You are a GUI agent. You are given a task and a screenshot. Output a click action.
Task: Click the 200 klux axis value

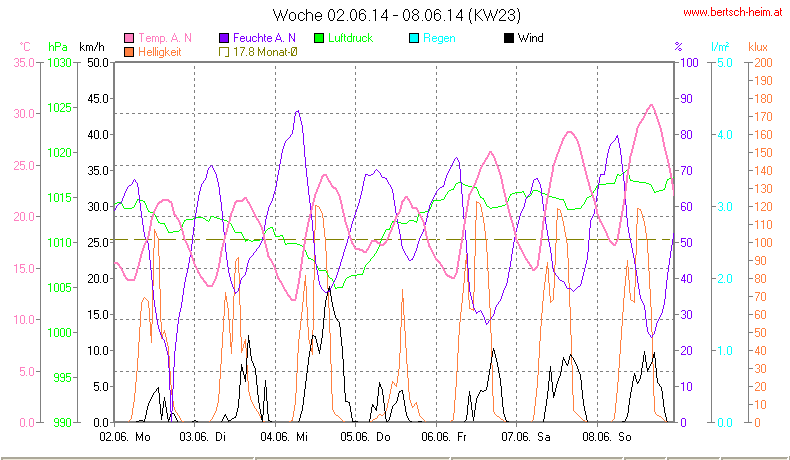(763, 63)
